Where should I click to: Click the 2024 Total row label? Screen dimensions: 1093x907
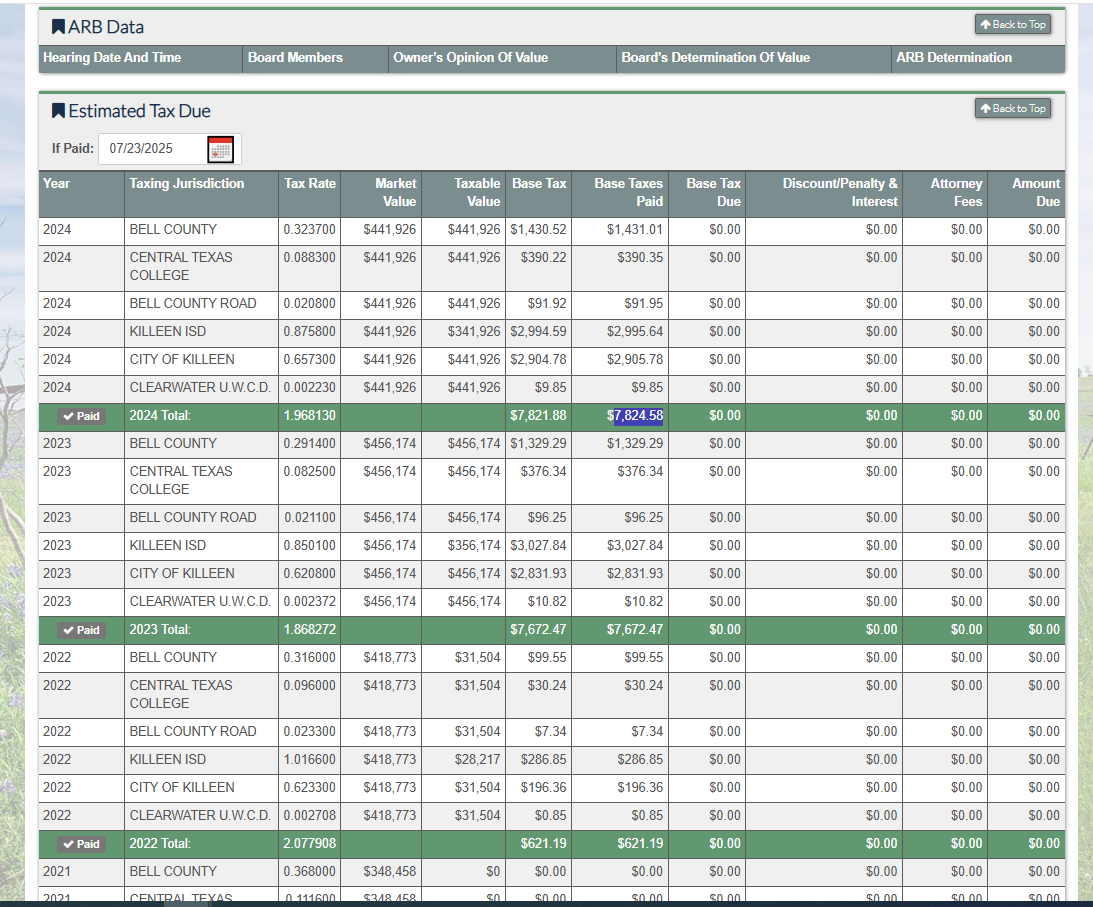point(160,416)
